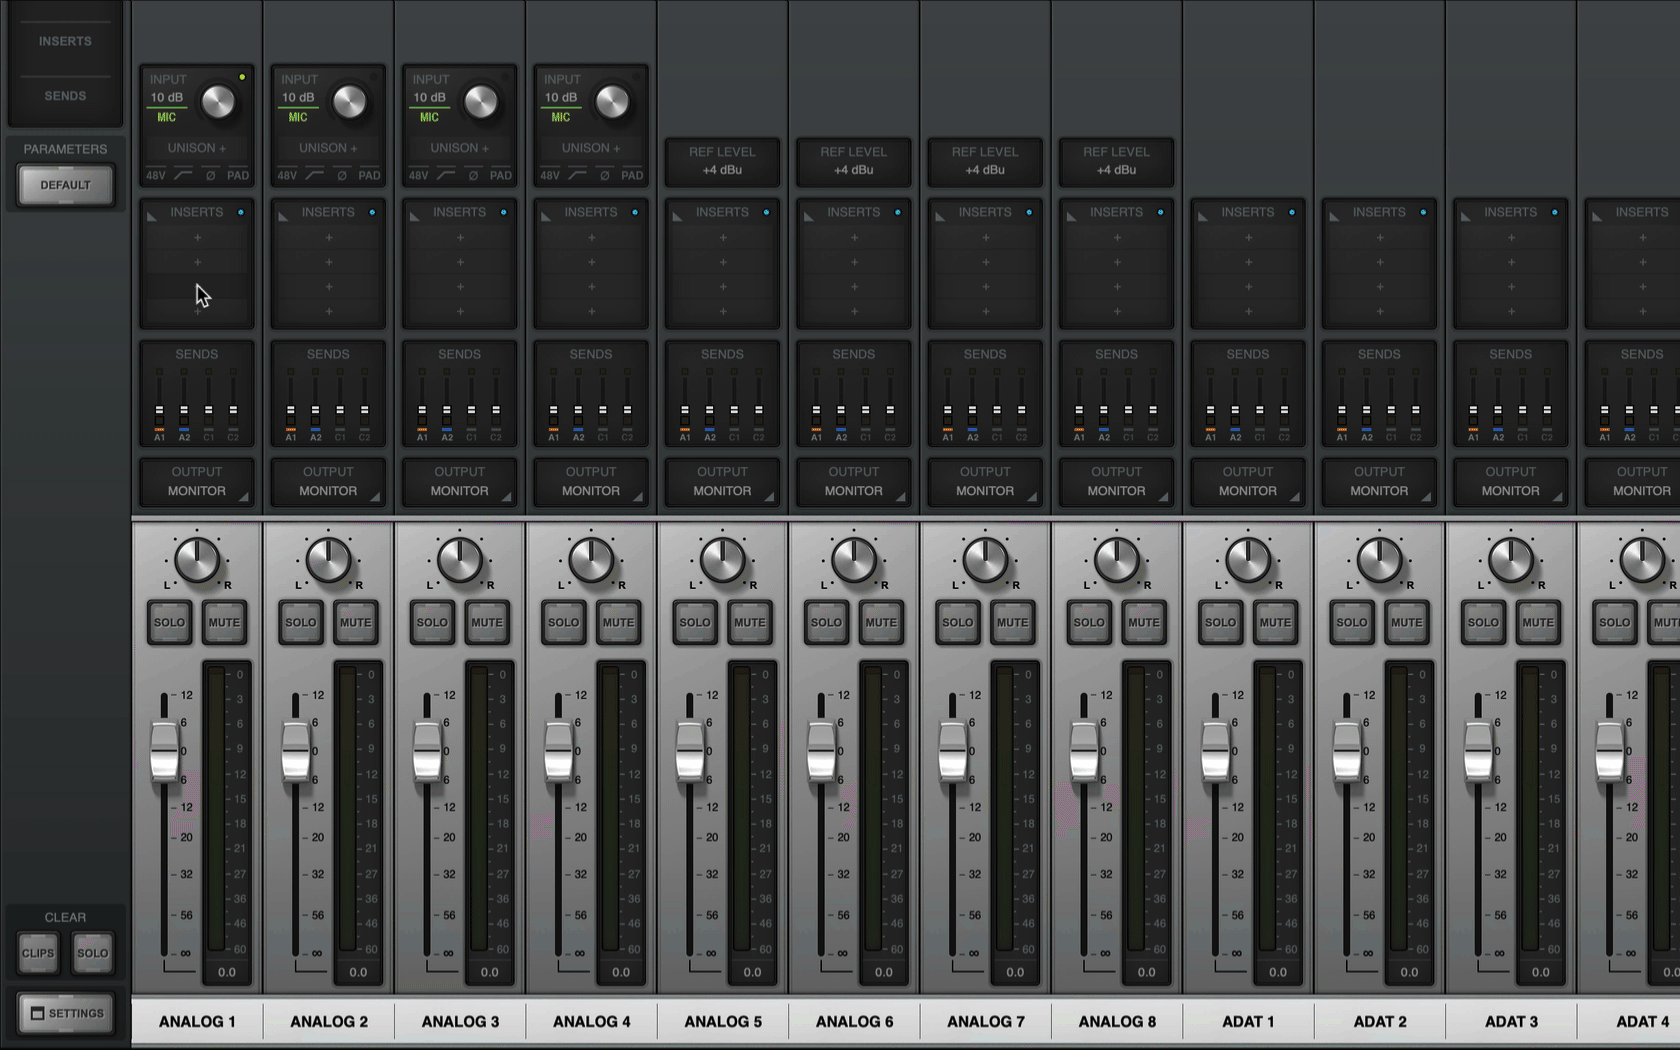1680x1050 pixels.
Task: Click the A1 send slider on Analog 1
Action: coord(159,410)
